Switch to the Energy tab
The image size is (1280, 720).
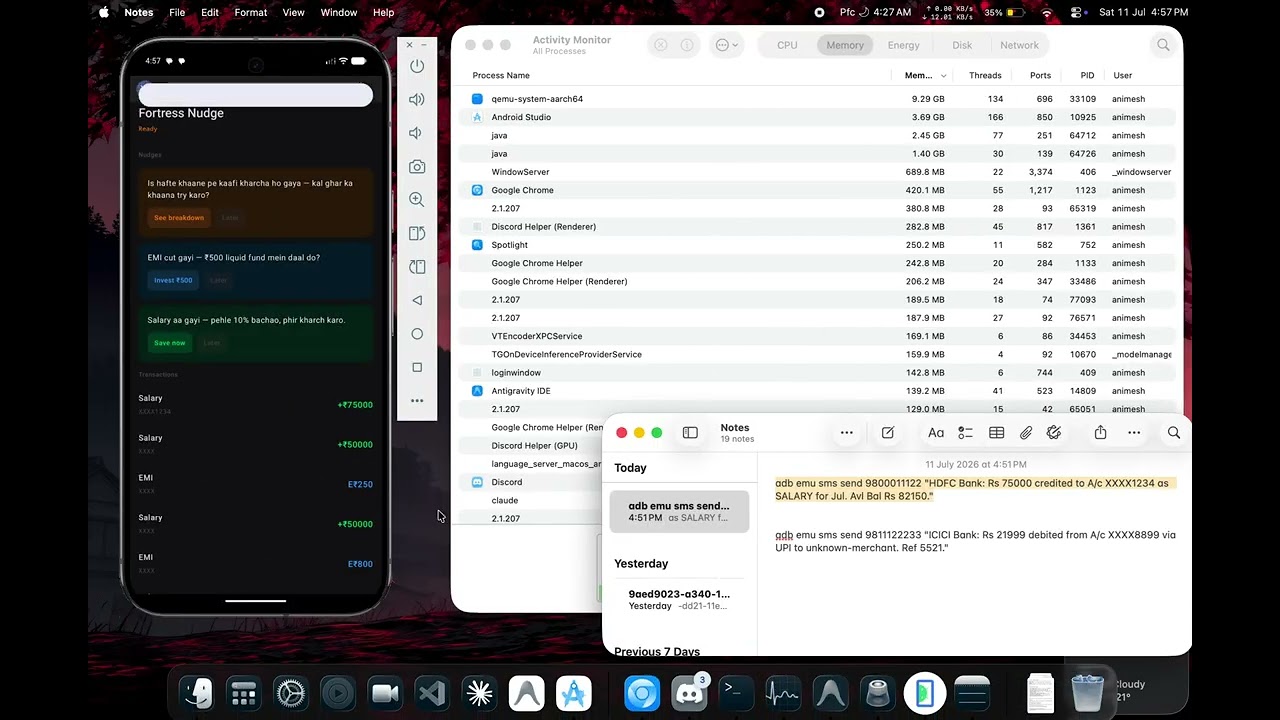tap(904, 45)
